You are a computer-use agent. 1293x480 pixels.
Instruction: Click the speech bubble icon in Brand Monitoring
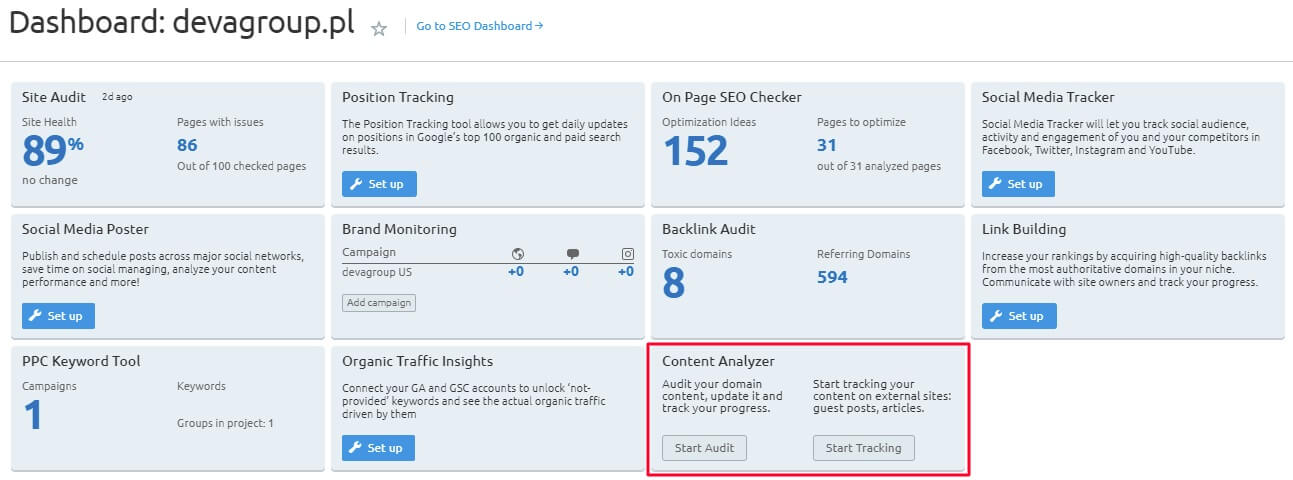[x=573, y=254]
